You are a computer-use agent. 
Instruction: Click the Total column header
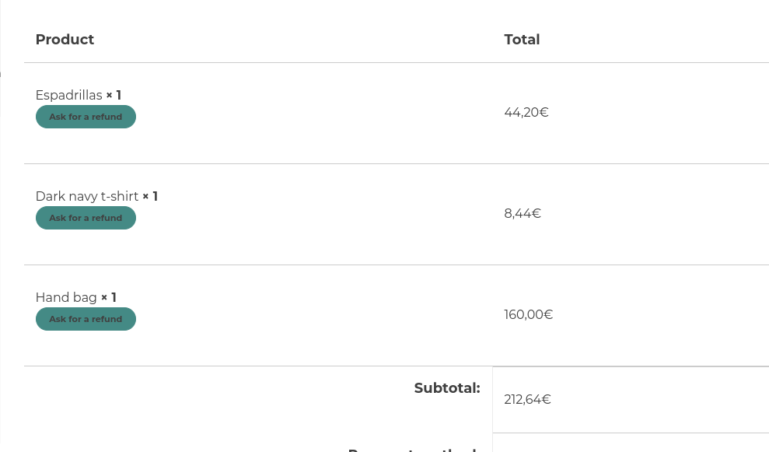coord(522,39)
